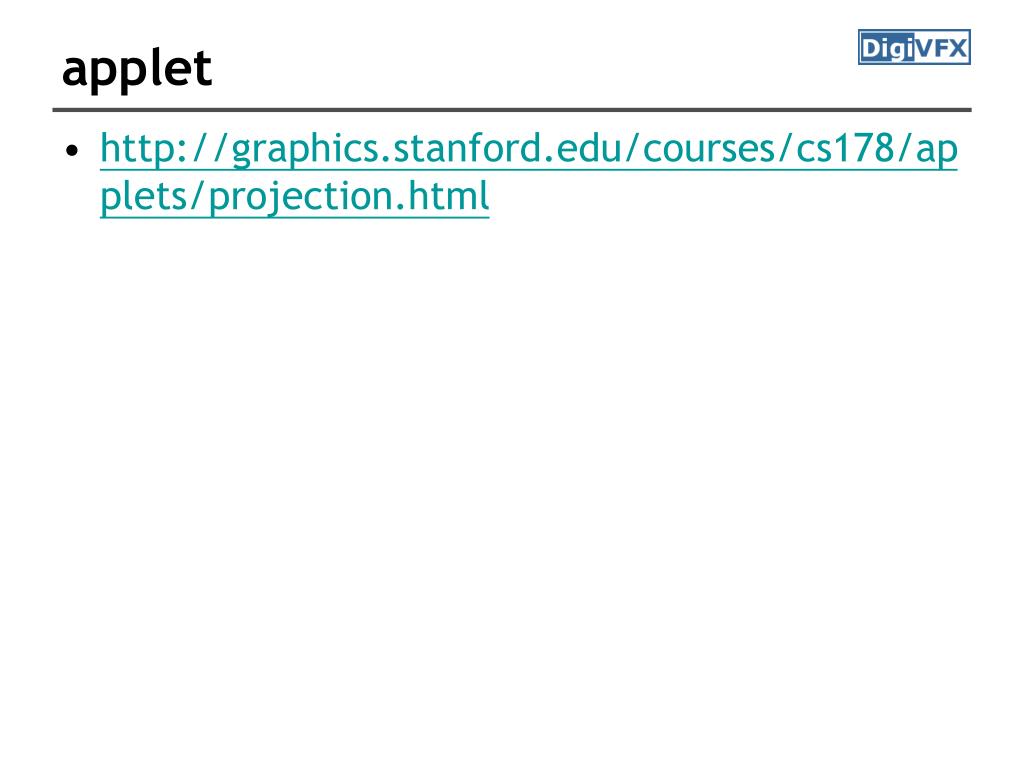Click the final 't' of the title 'applet'
This screenshot has height=768, width=1024.
[202, 68]
